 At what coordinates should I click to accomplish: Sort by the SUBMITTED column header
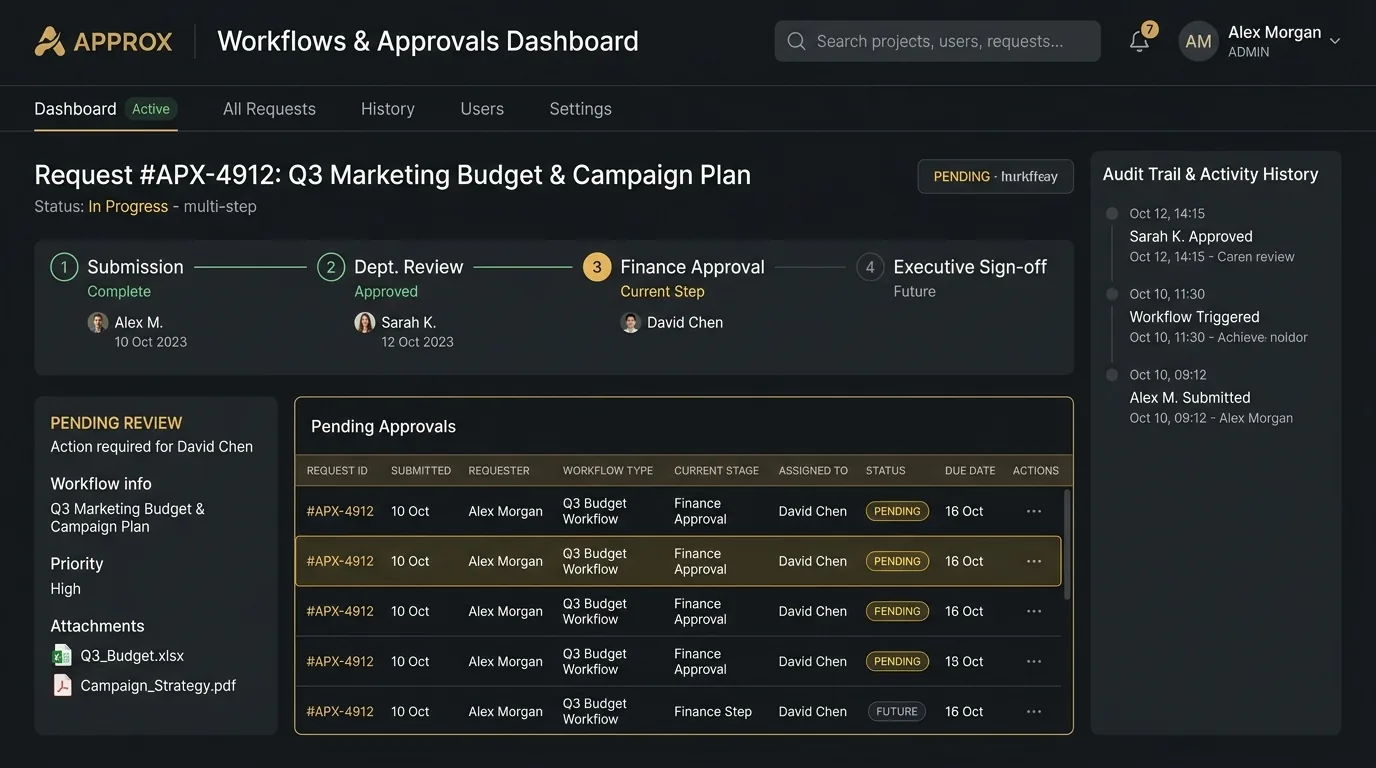click(421, 470)
